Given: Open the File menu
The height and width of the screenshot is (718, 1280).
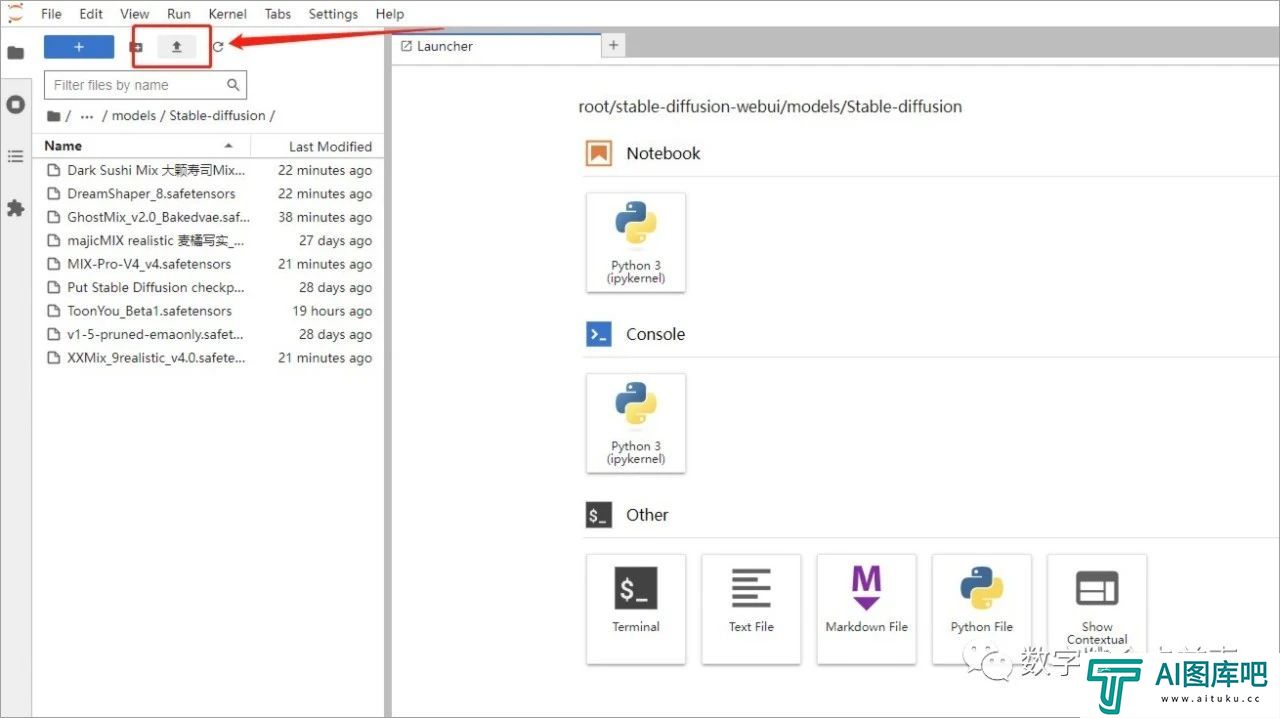Looking at the screenshot, I should (51, 14).
